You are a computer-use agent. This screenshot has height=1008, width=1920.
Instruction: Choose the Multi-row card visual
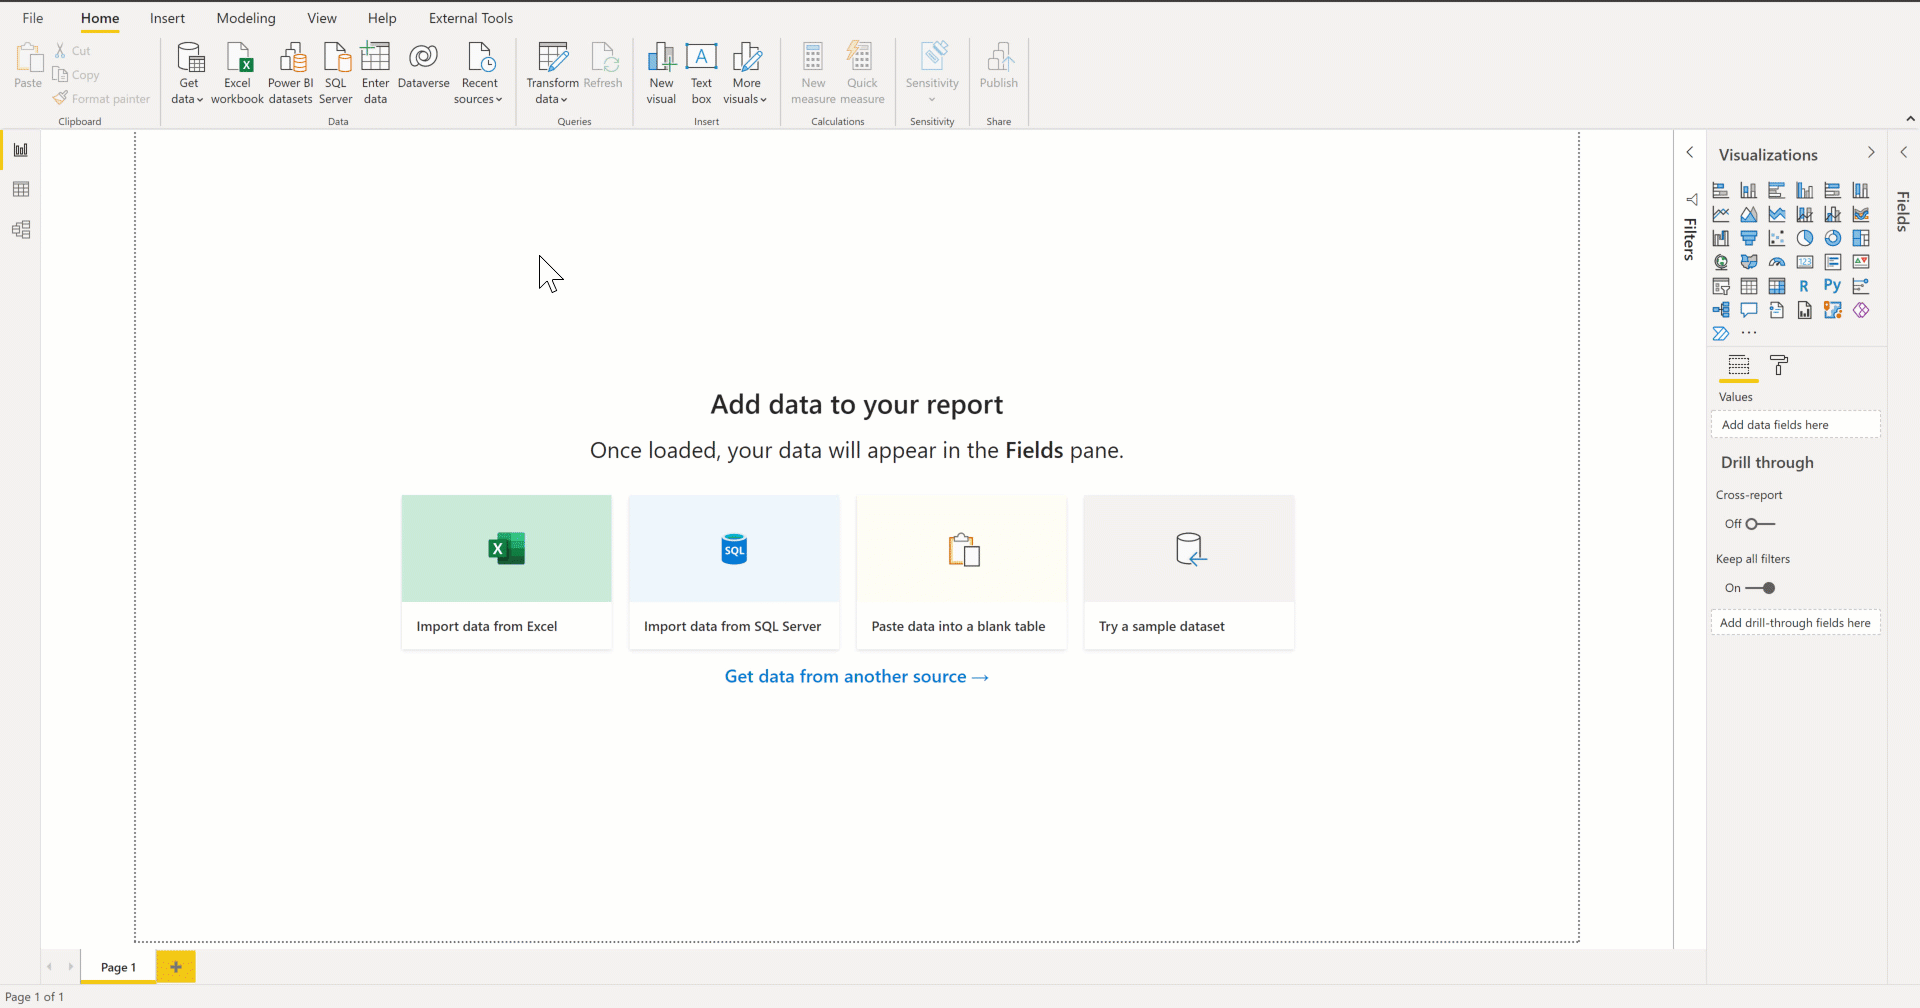[x=1832, y=262]
